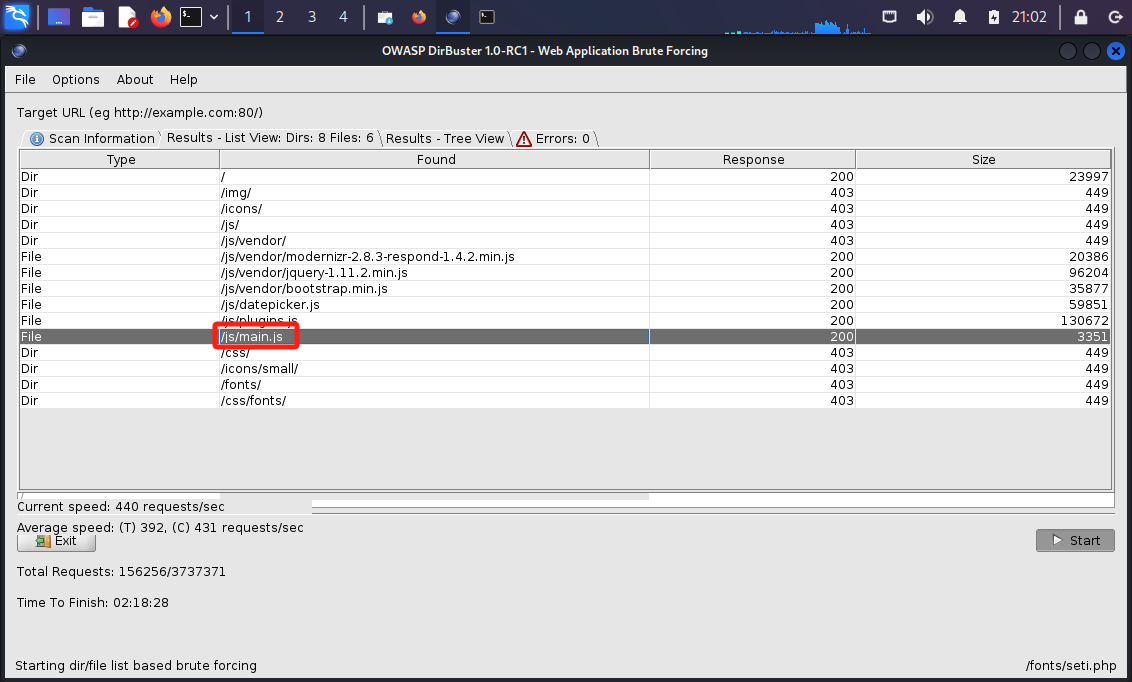Open the file manager in the panel
Viewport: 1132px width, 682px height.
pyautogui.click(x=92, y=17)
